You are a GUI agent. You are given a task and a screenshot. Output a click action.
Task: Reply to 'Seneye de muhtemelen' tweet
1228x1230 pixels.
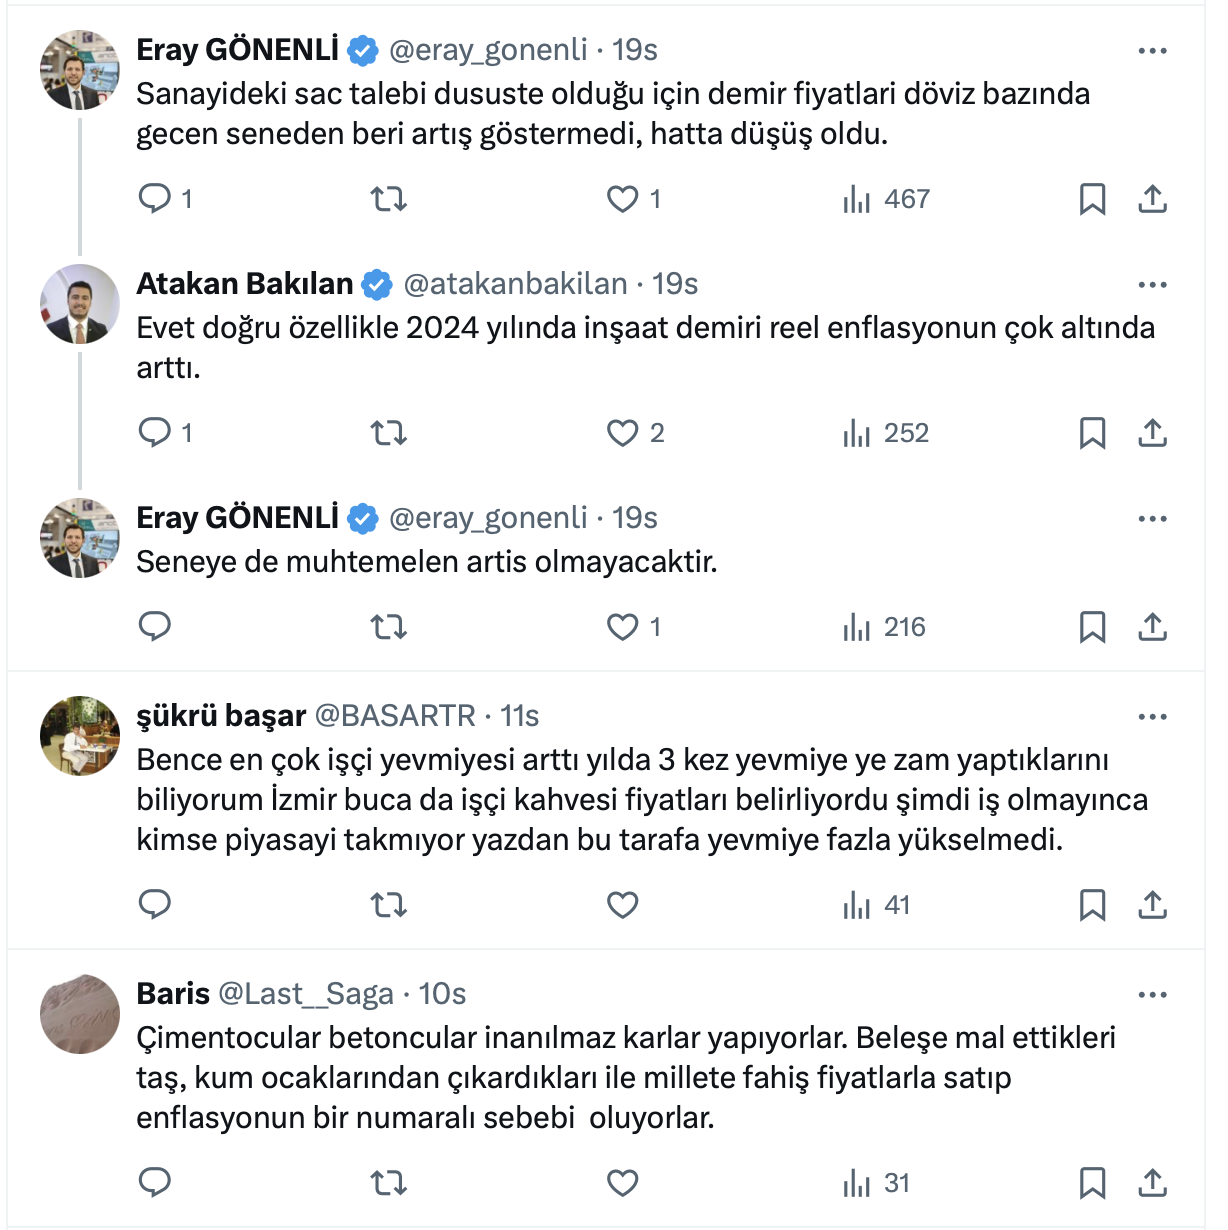155,627
